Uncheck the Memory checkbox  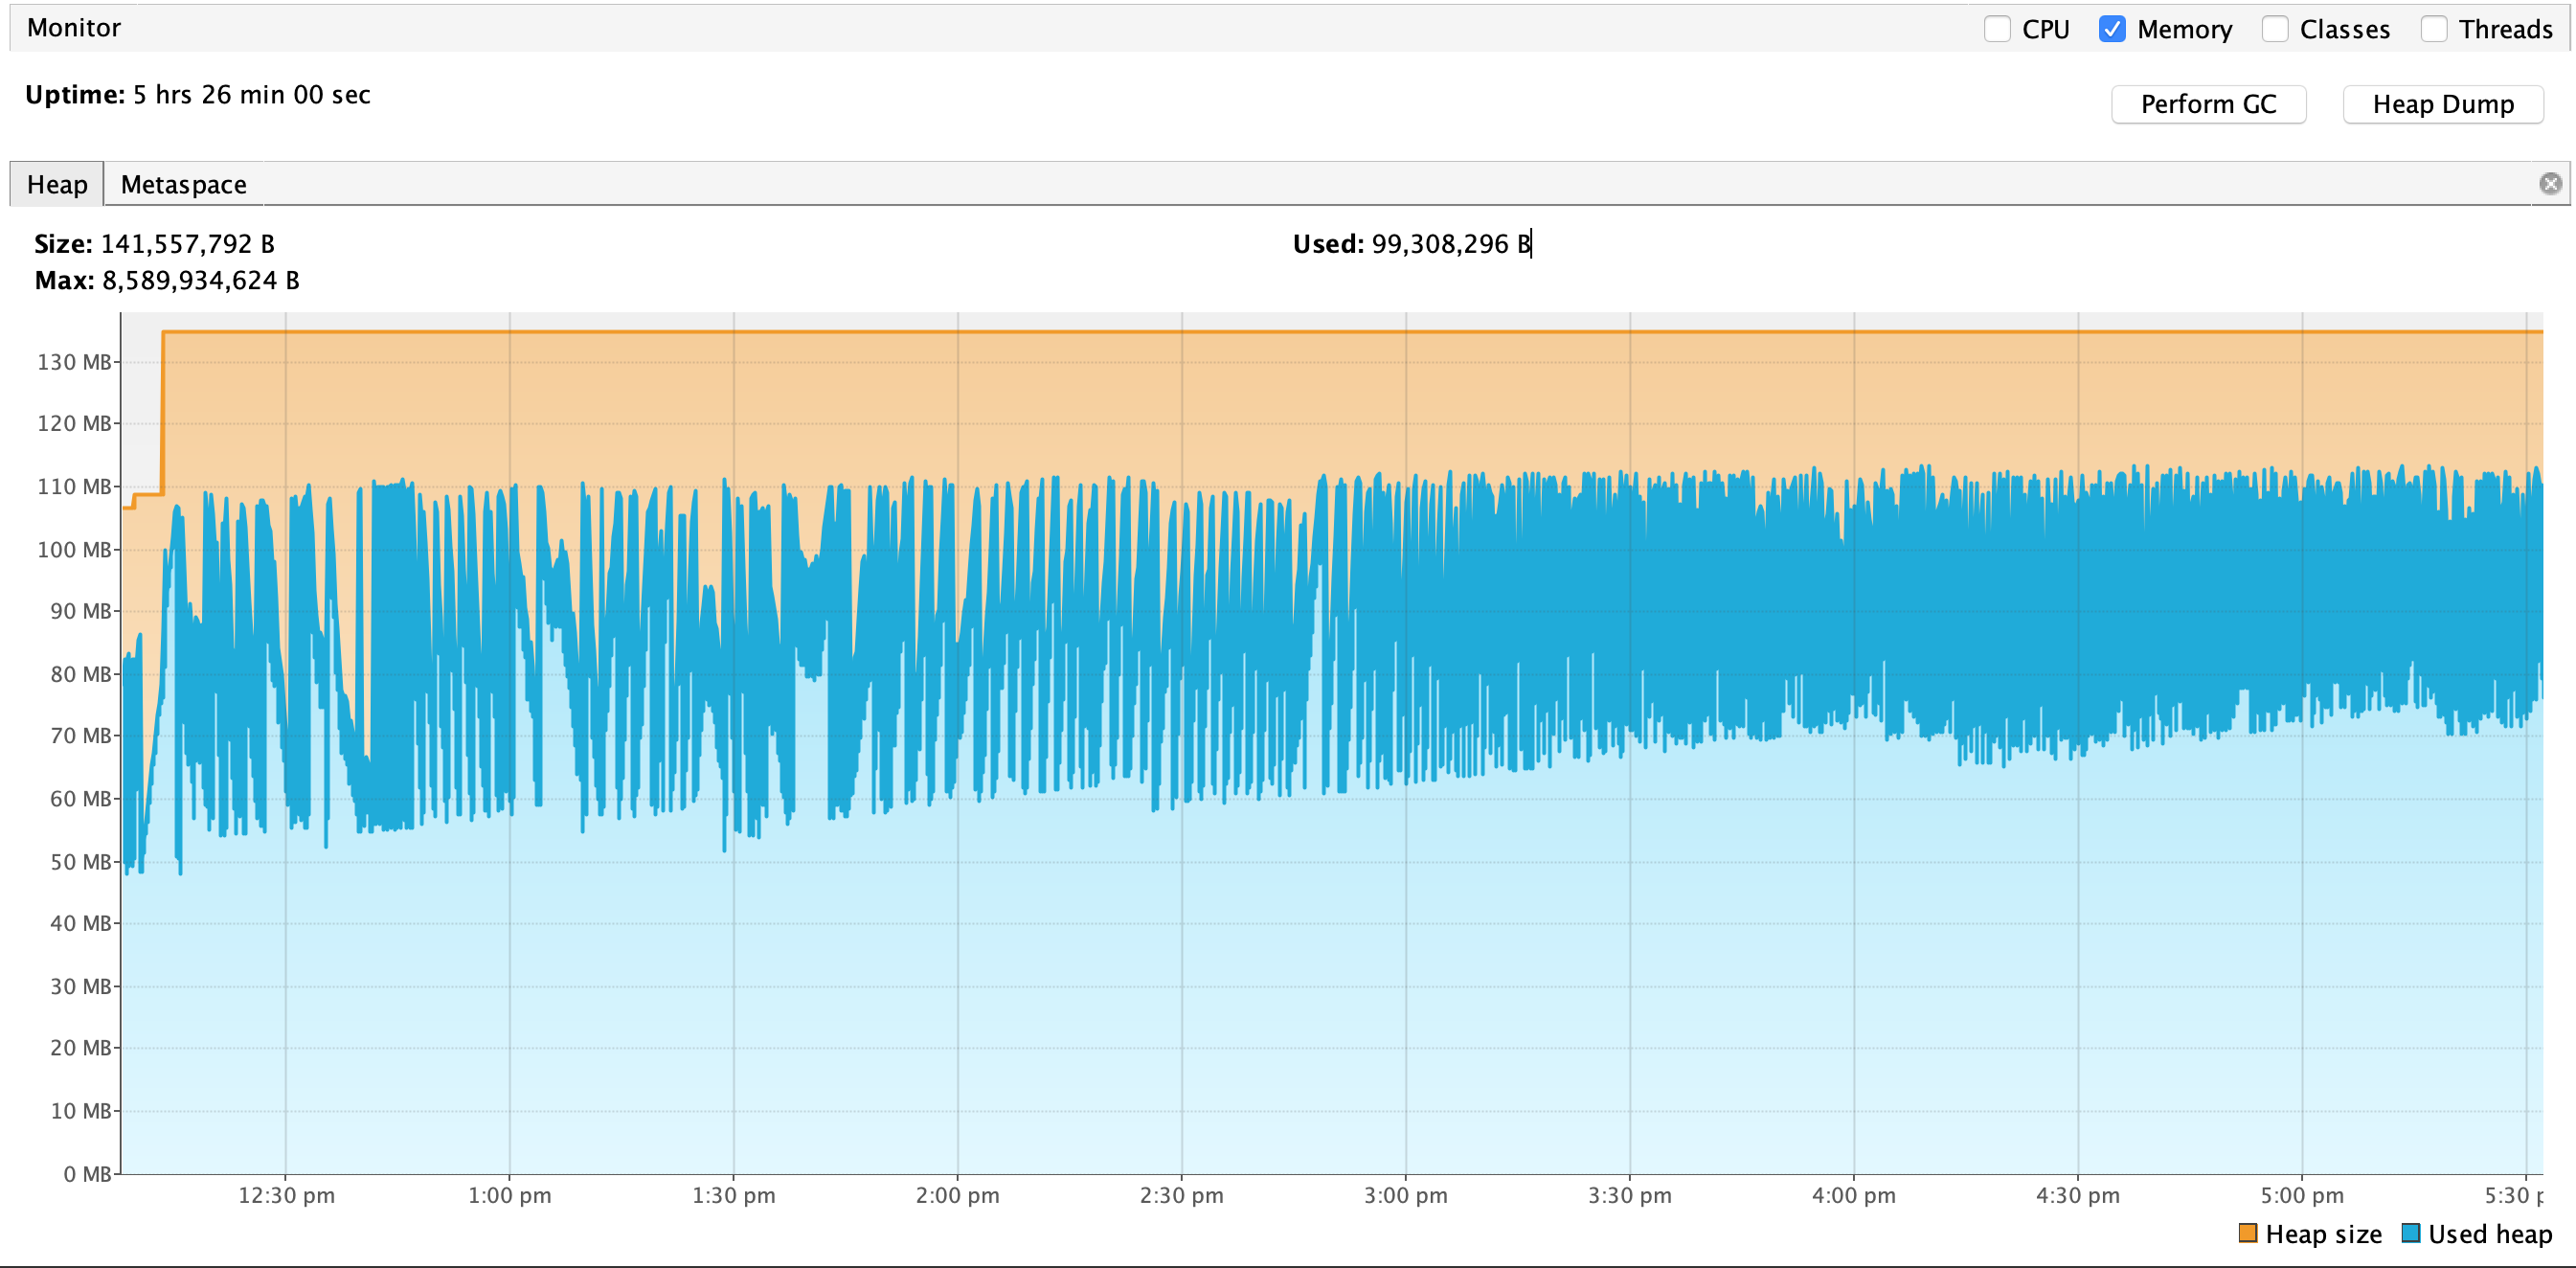click(2112, 29)
